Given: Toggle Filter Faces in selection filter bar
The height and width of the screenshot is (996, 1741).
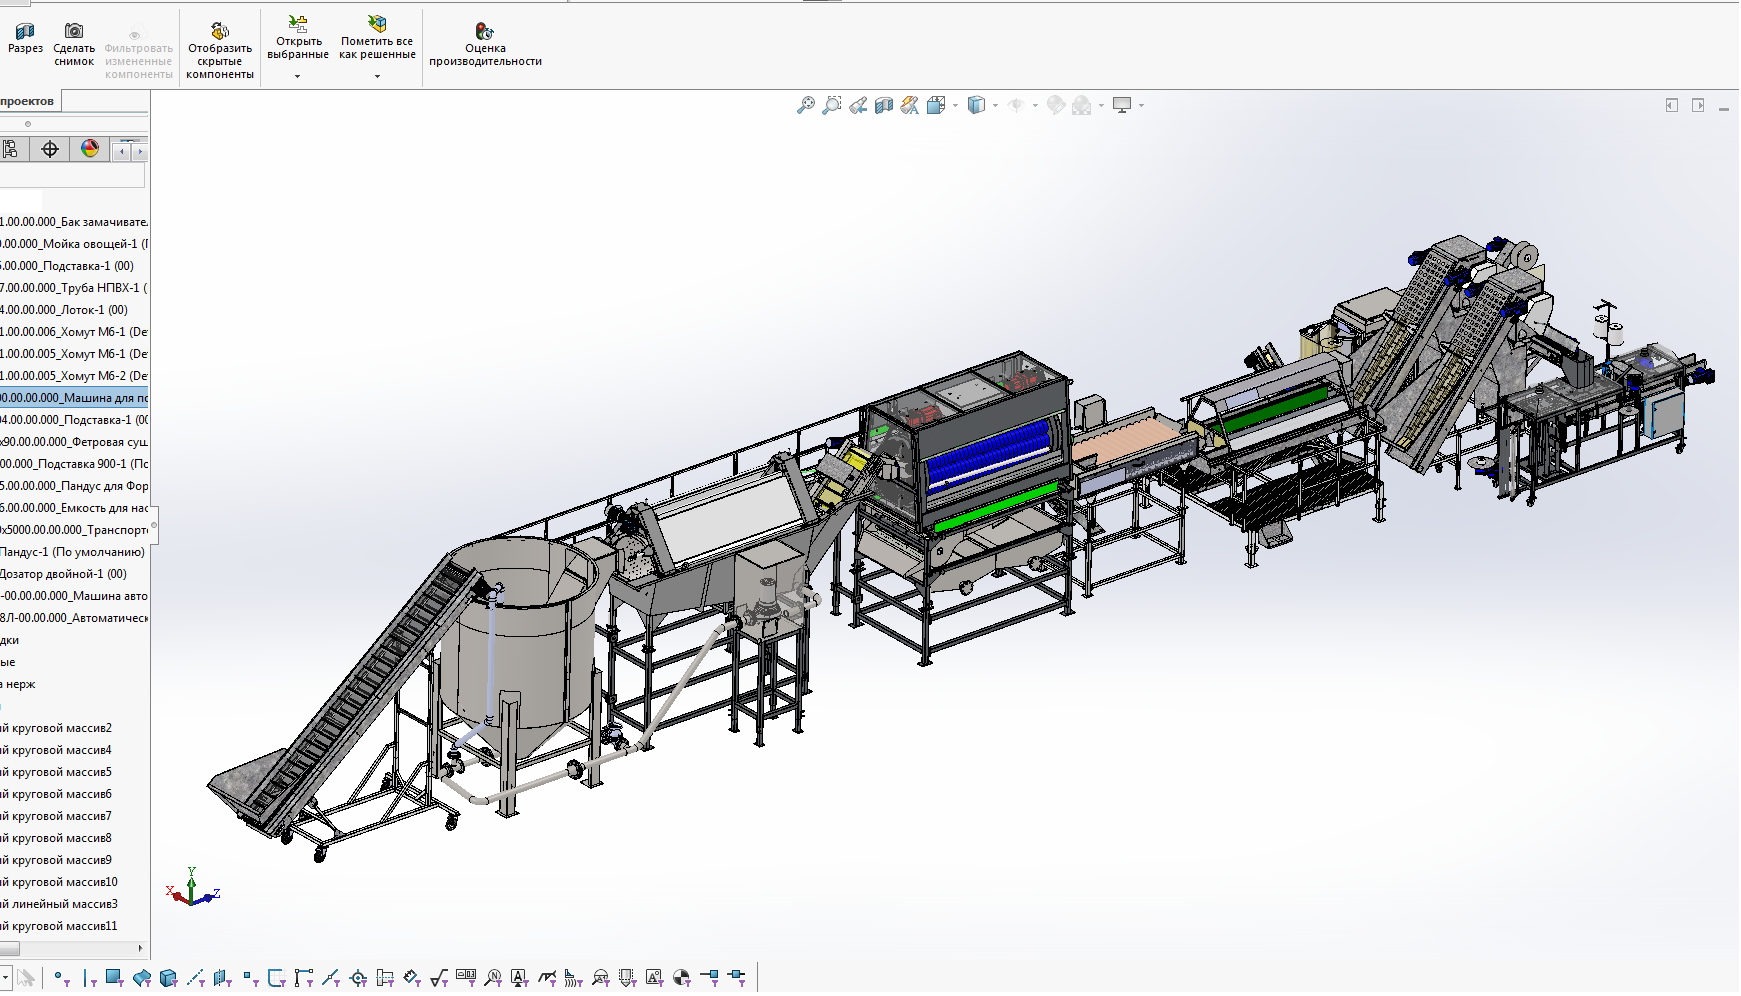Looking at the screenshot, I should [x=114, y=978].
